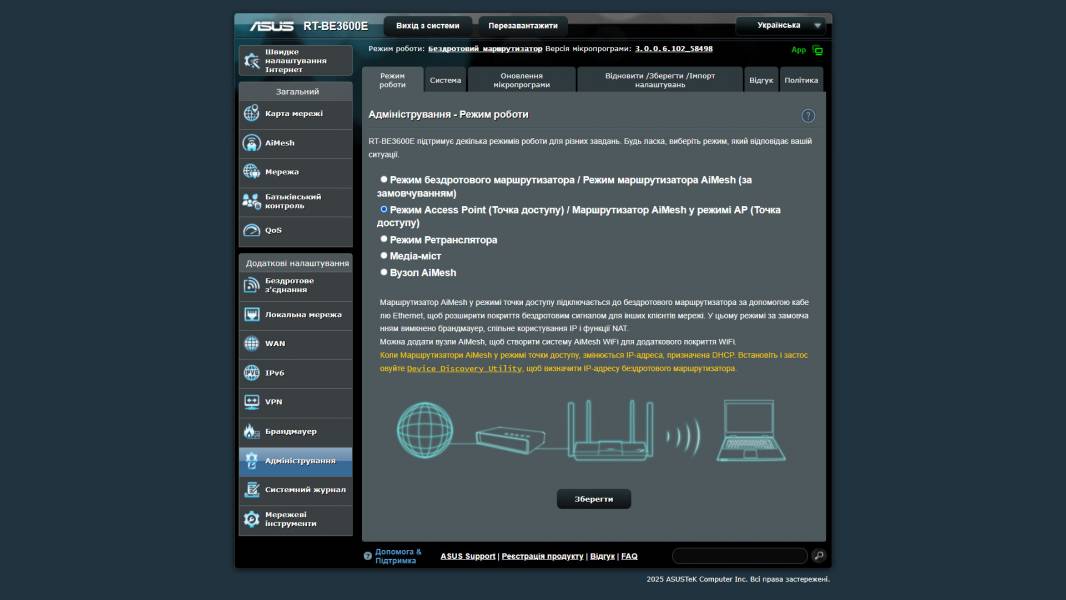Open Оновлення мікропрограми tab
Viewport: 1066px width, 600px height.
point(521,80)
